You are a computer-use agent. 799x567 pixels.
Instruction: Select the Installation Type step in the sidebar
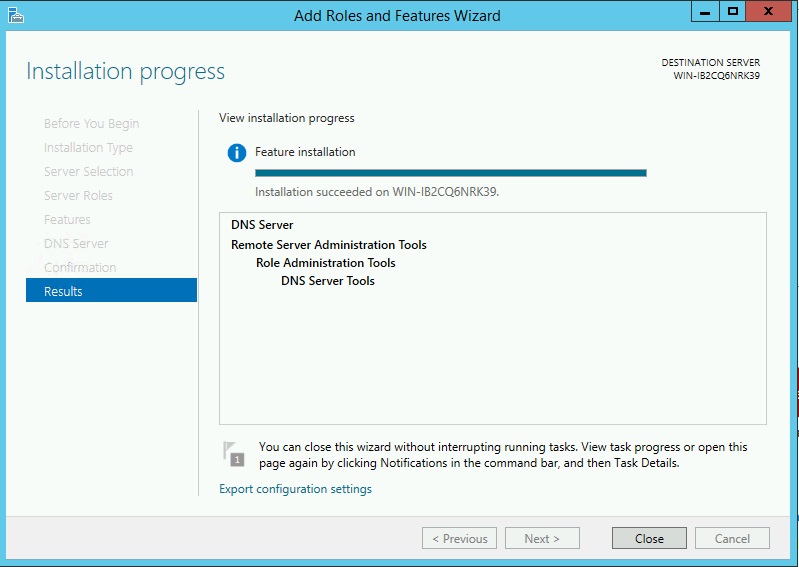coord(88,148)
